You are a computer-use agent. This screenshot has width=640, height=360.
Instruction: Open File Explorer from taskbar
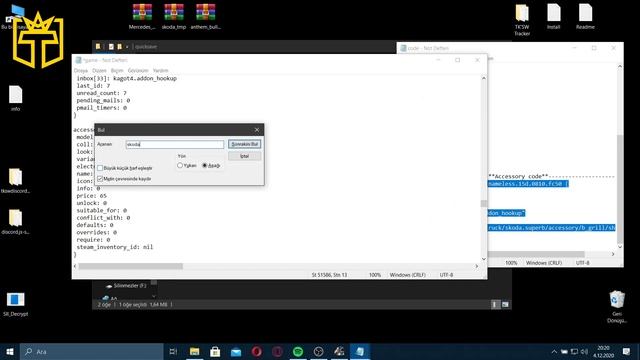pyautogui.click(x=195, y=351)
